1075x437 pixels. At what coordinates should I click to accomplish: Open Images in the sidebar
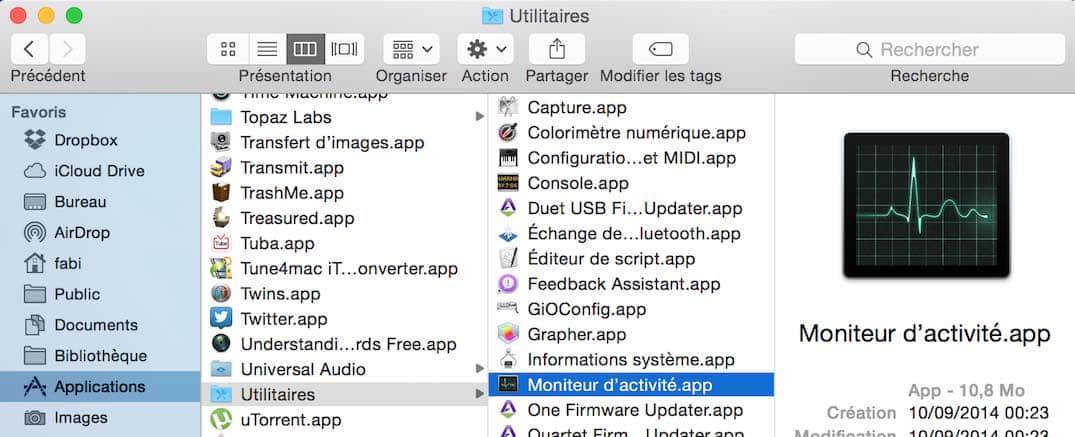100,417
